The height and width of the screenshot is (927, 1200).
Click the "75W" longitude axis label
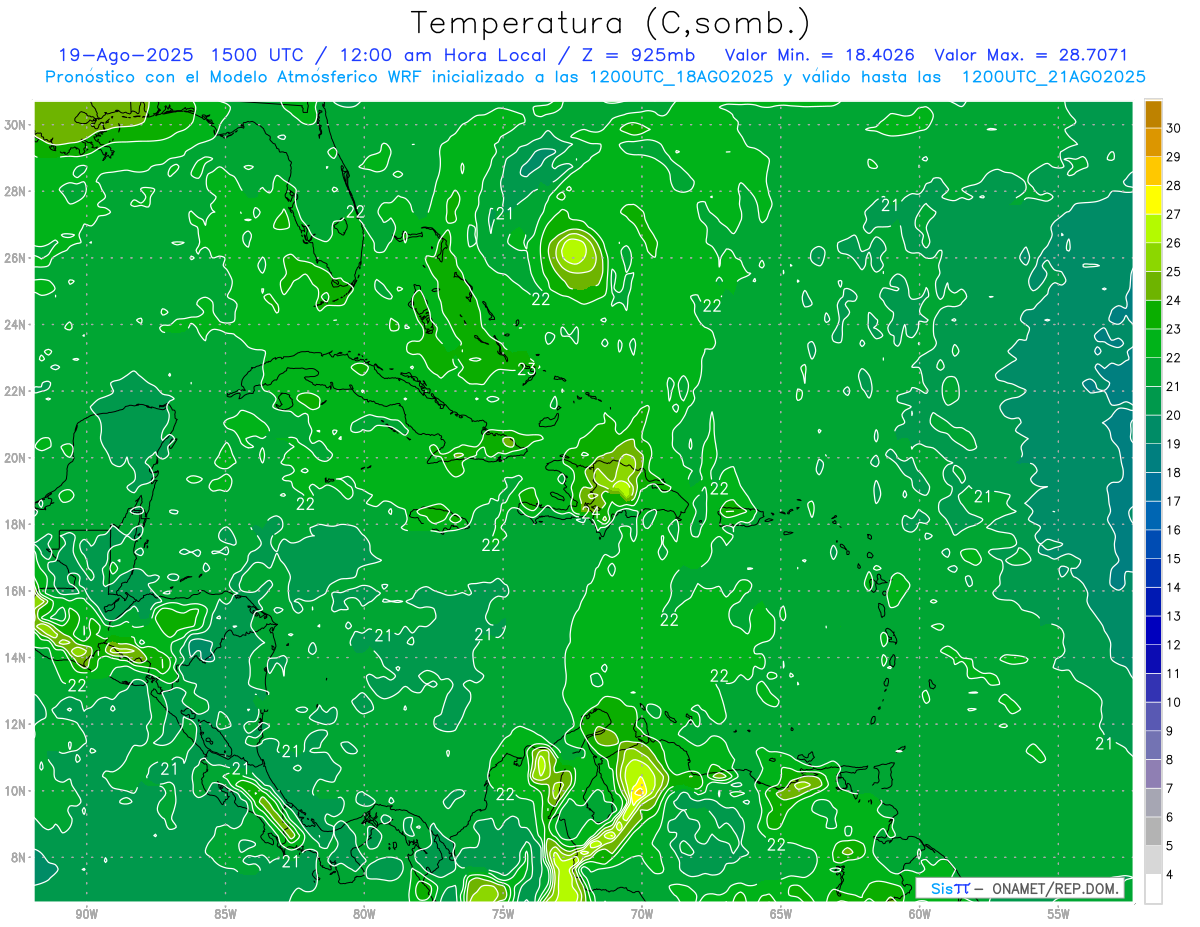click(x=503, y=915)
